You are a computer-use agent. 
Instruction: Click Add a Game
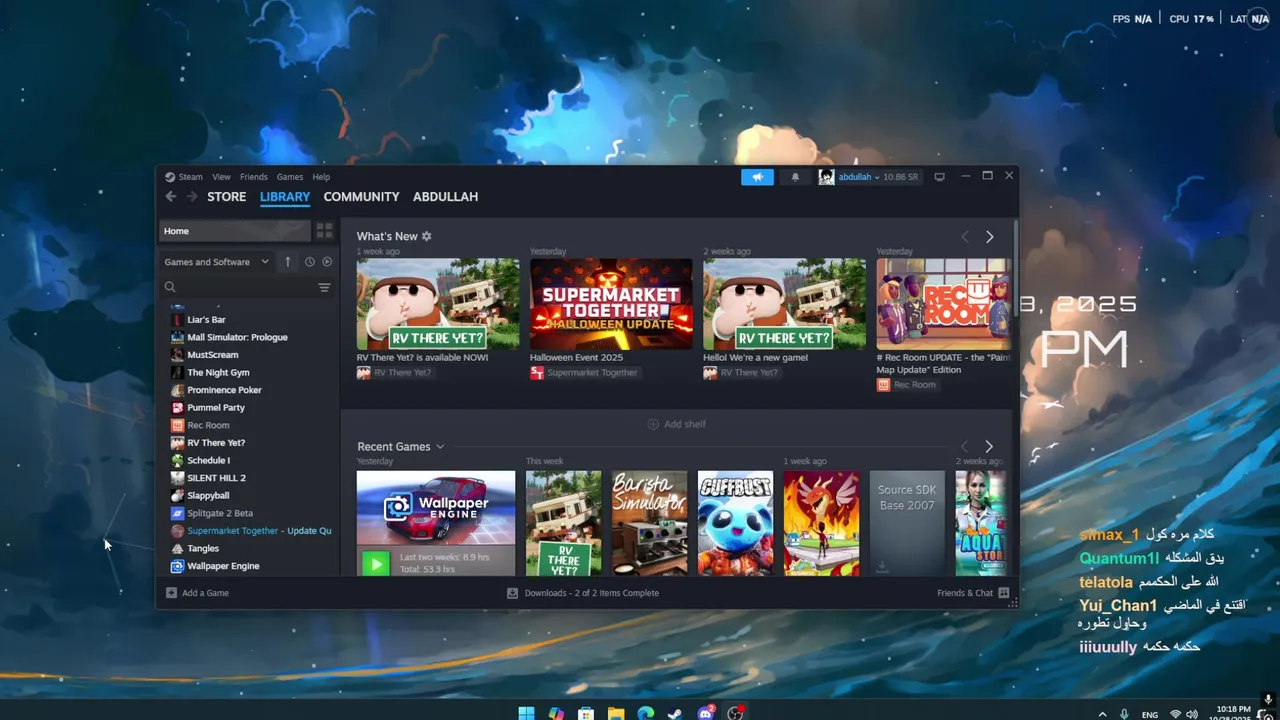pos(197,593)
